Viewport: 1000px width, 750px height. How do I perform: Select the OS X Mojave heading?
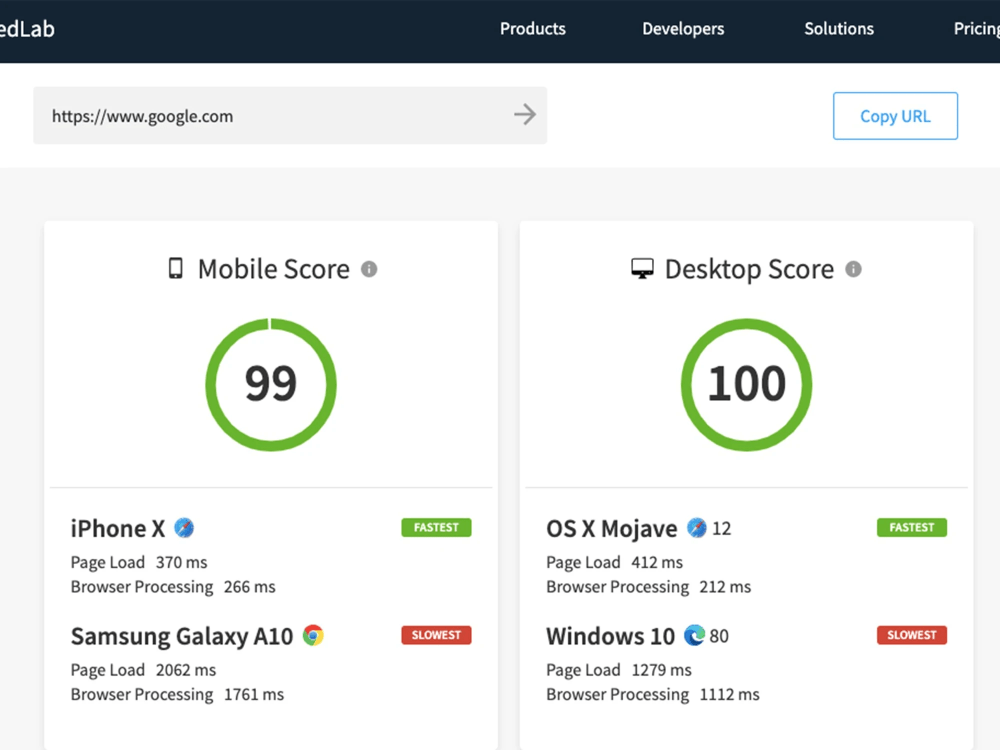point(612,529)
